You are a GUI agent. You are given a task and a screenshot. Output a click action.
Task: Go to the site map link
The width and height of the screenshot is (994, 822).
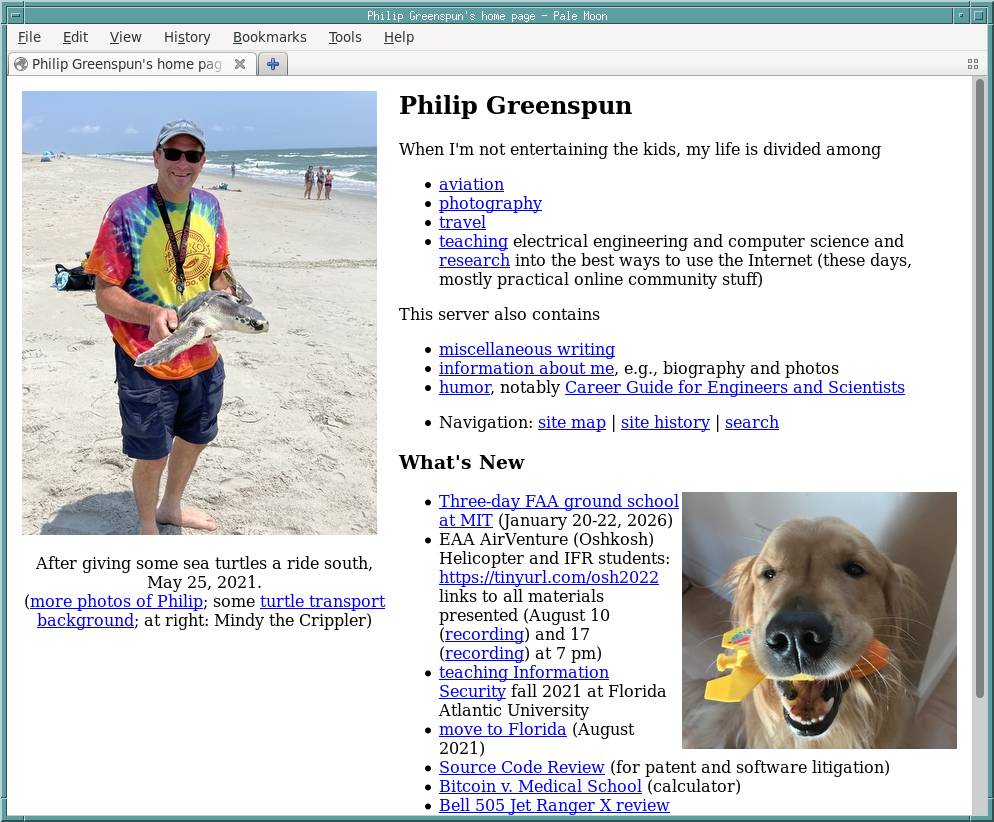pyautogui.click(x=571, y=422)
